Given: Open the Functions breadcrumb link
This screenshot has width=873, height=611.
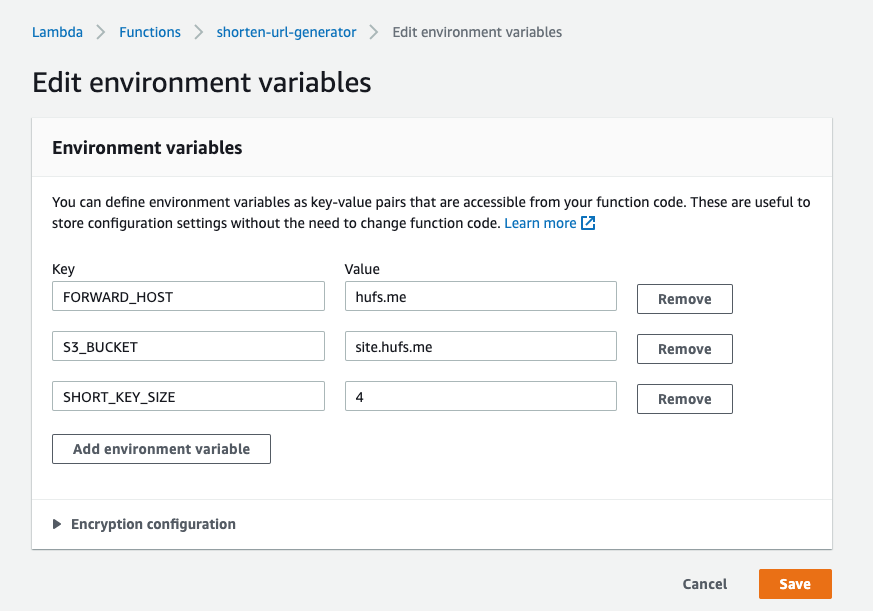Looking at the screenshot, I should (x=150, y=32).
